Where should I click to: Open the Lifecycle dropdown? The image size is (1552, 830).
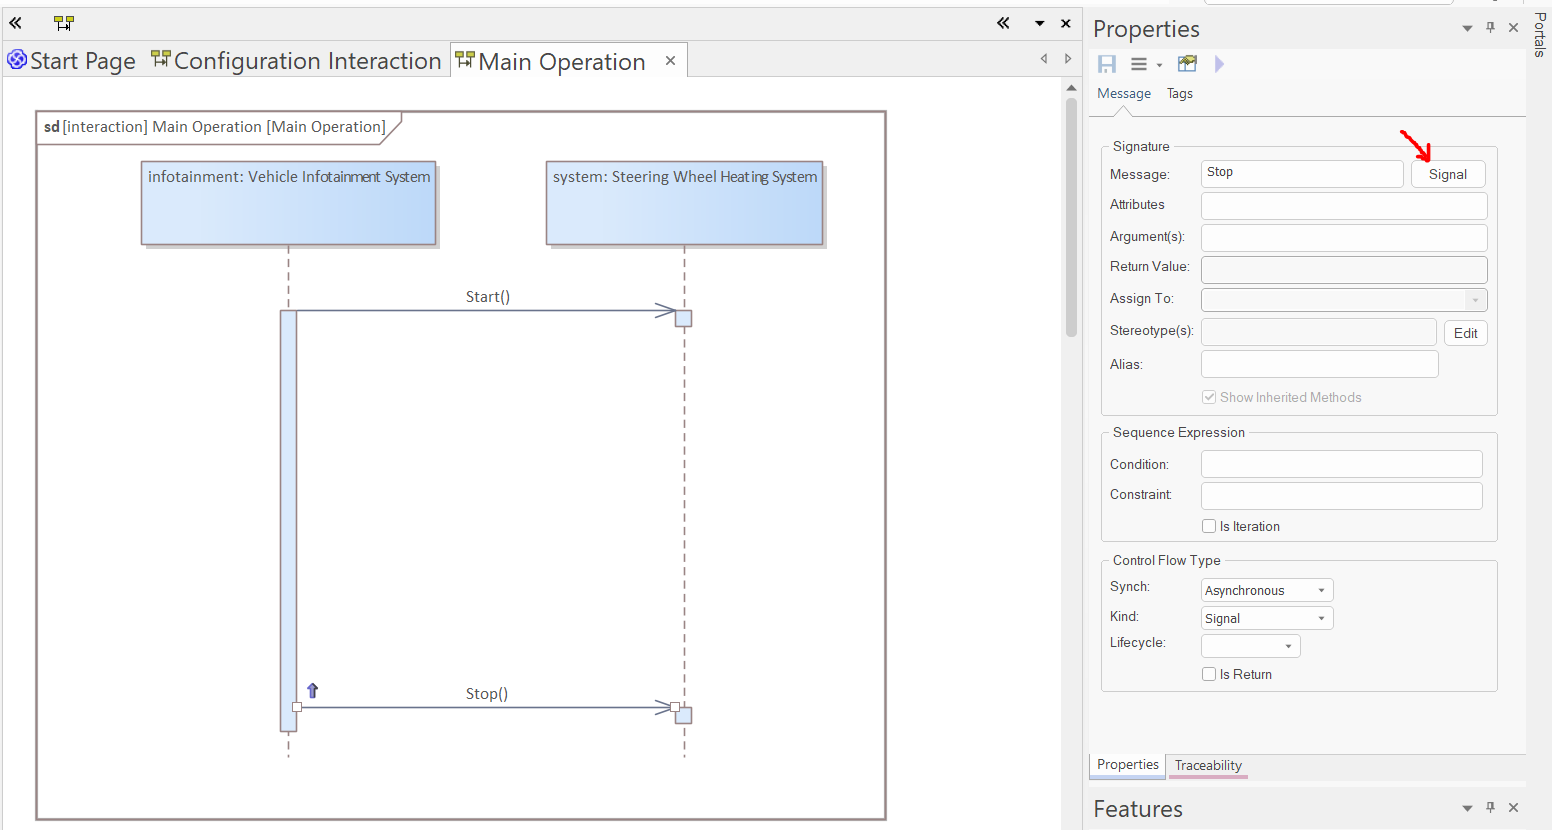click(1250, 646)
